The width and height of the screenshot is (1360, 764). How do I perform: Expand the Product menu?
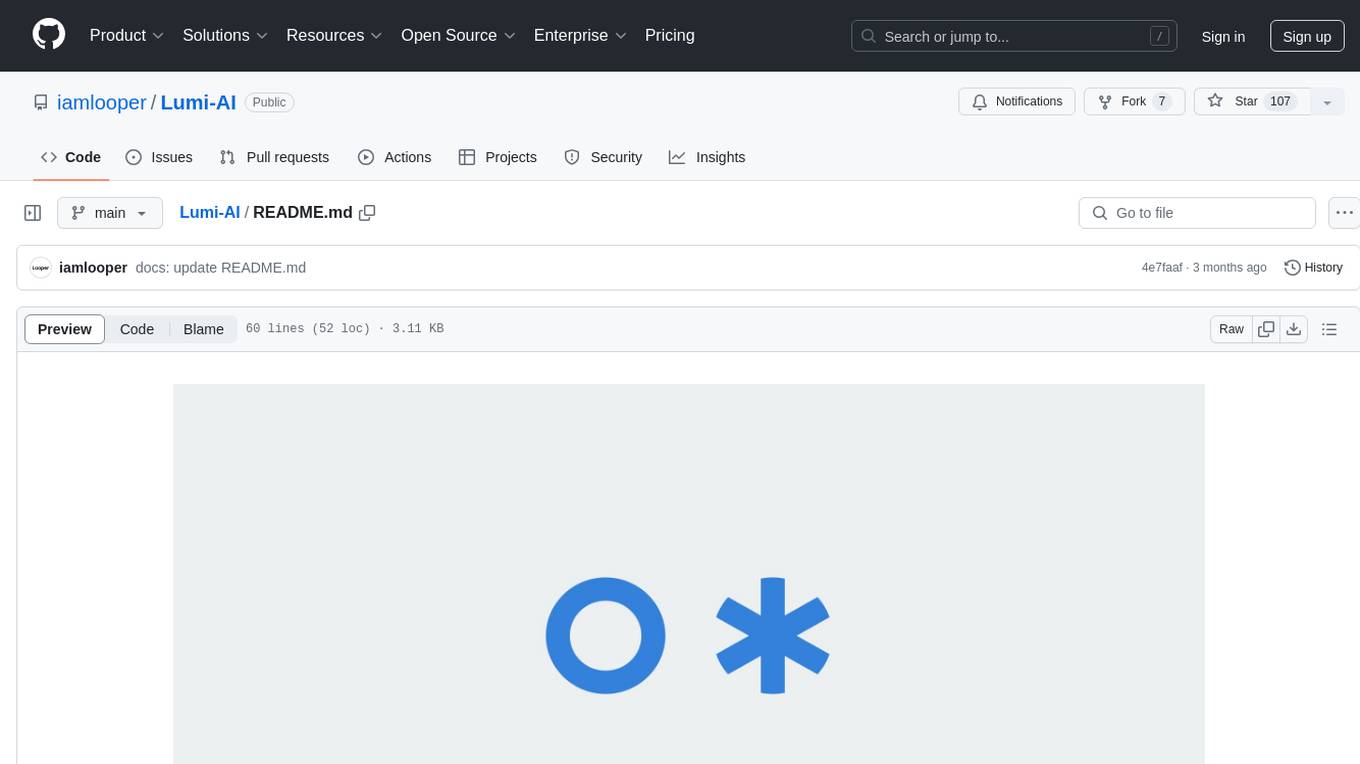127,35
